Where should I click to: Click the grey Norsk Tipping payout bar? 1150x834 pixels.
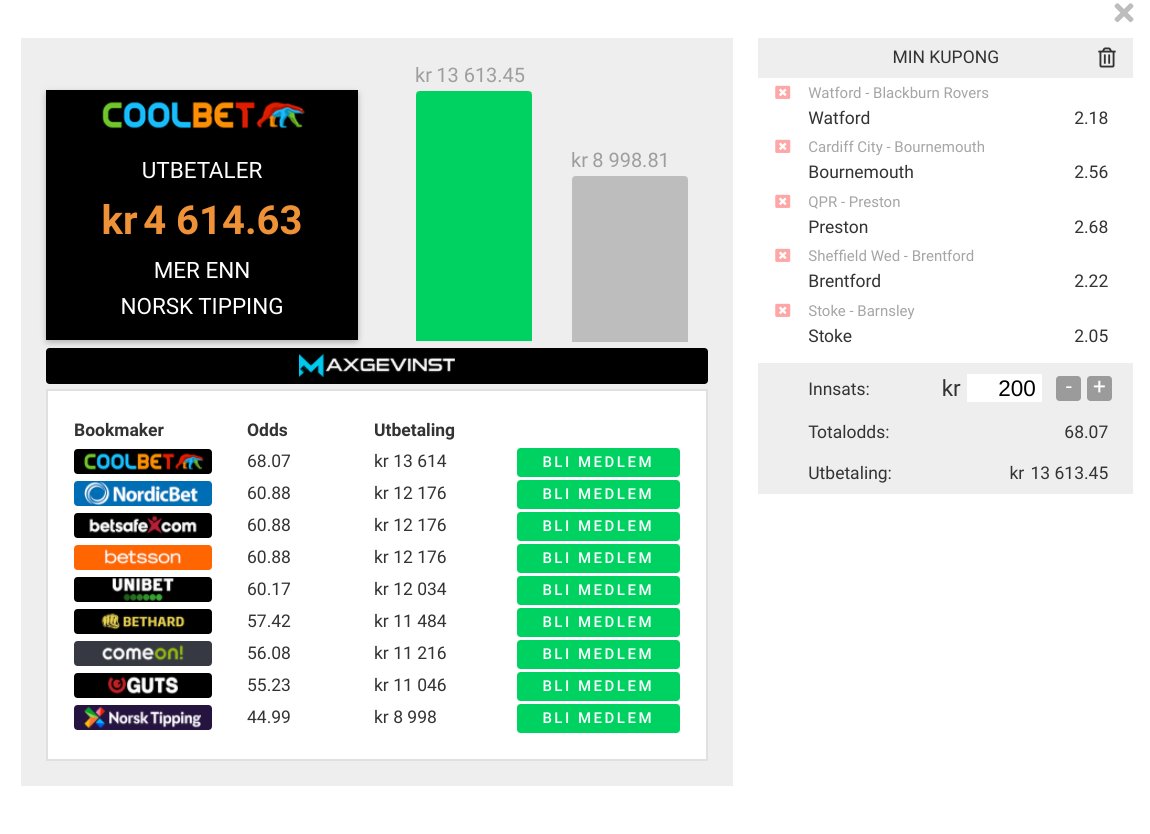point(630,258)
